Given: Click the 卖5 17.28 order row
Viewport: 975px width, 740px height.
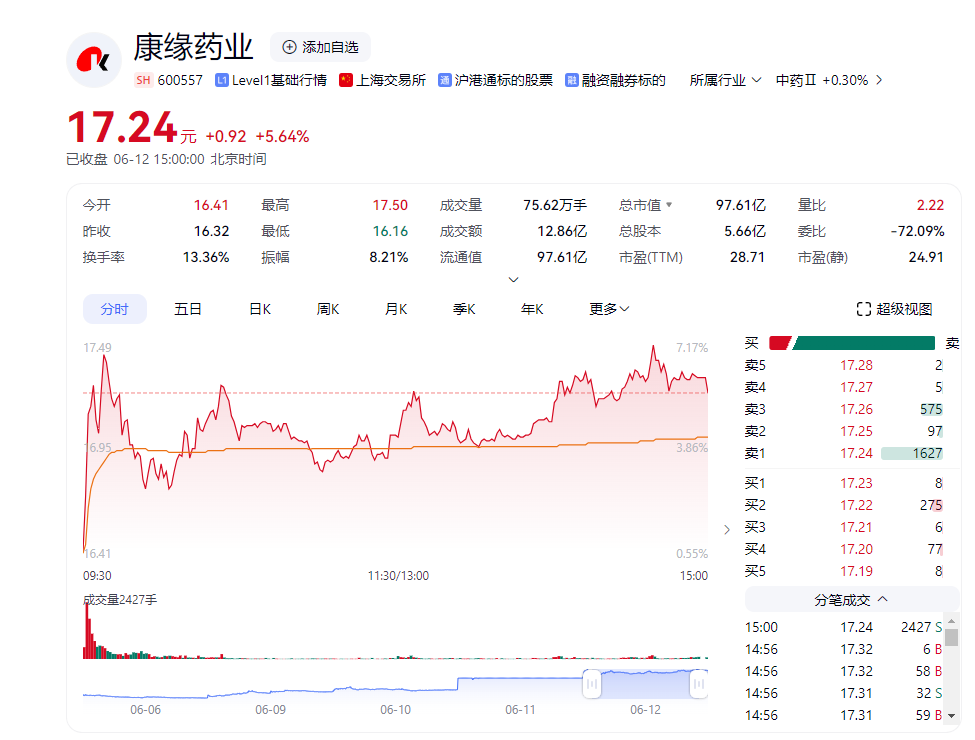Looking at the screenshot, I should (x=844, y=365).
